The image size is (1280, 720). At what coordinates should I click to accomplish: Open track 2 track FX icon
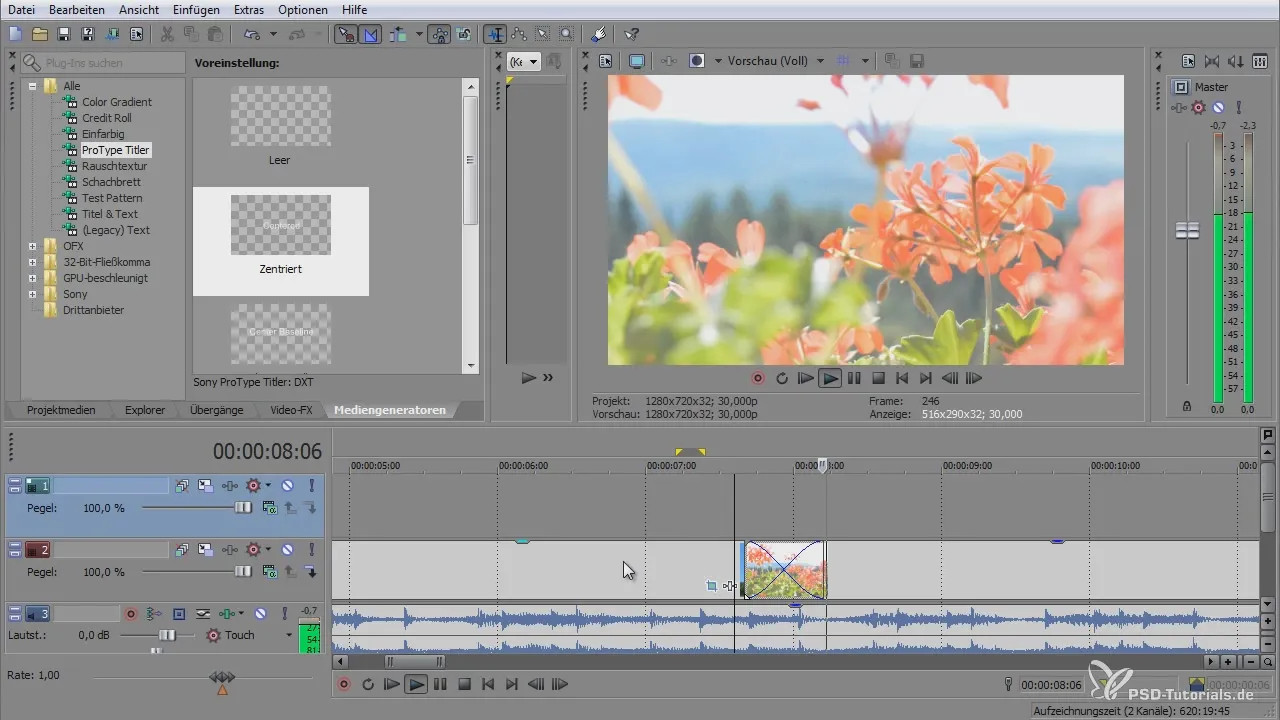(230, 549)
